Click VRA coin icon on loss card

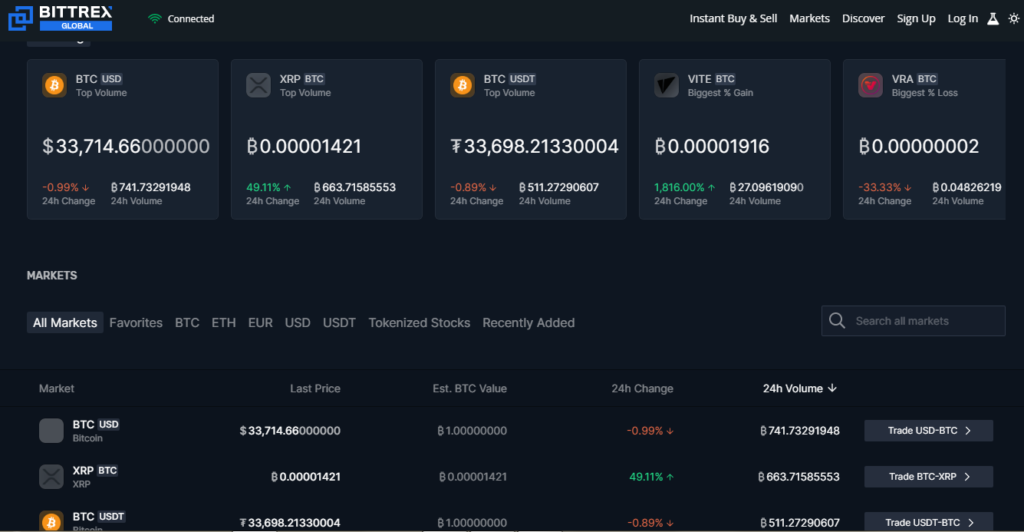870,85
